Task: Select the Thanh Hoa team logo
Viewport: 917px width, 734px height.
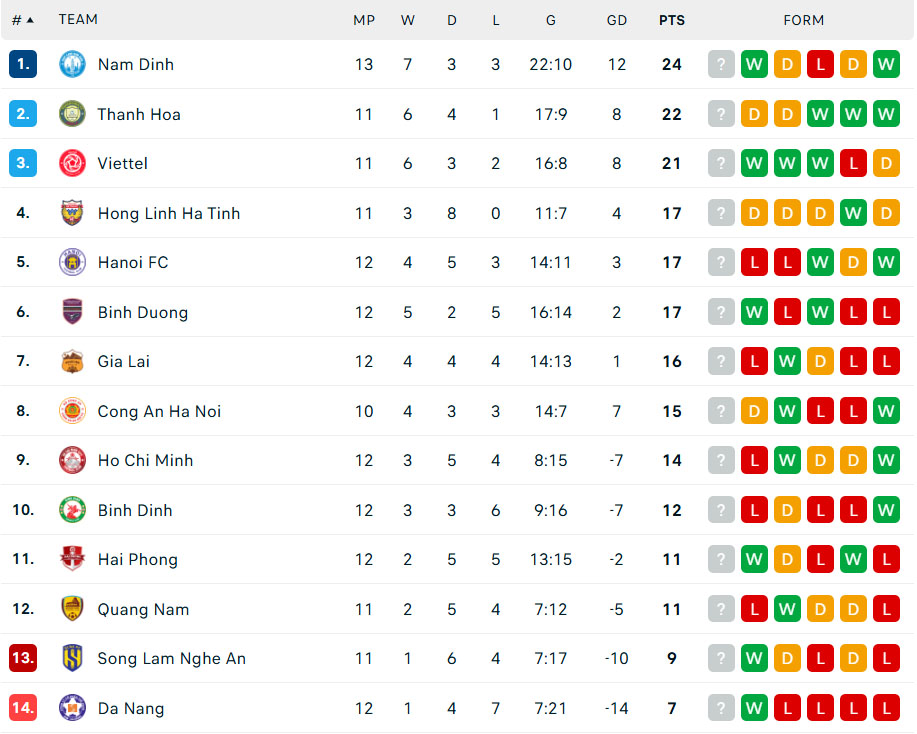Action: click(x=70, y=113)
